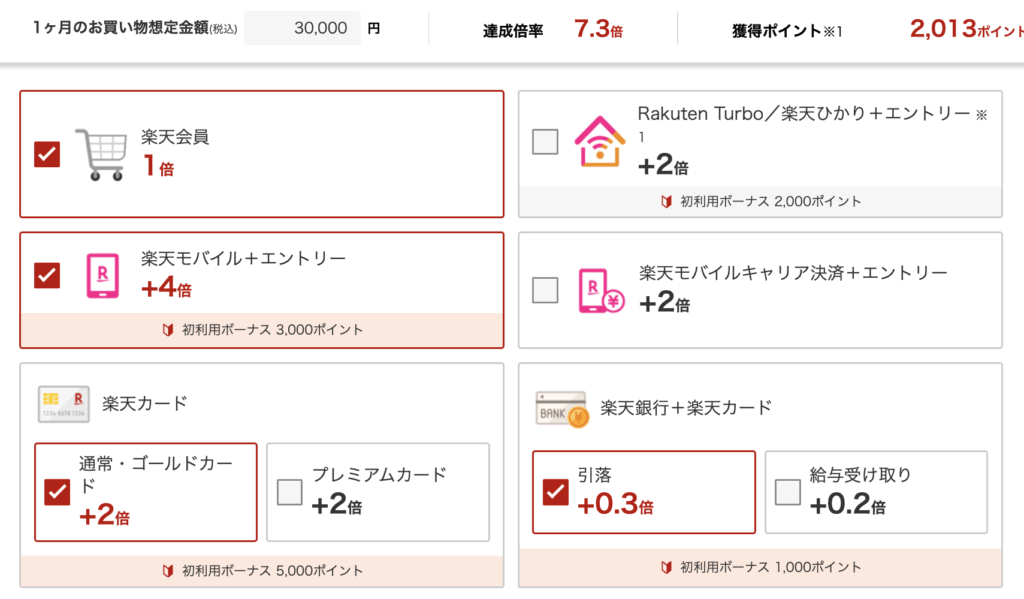Click the 楽天カード credit card icon

click(x=63, y=404)
